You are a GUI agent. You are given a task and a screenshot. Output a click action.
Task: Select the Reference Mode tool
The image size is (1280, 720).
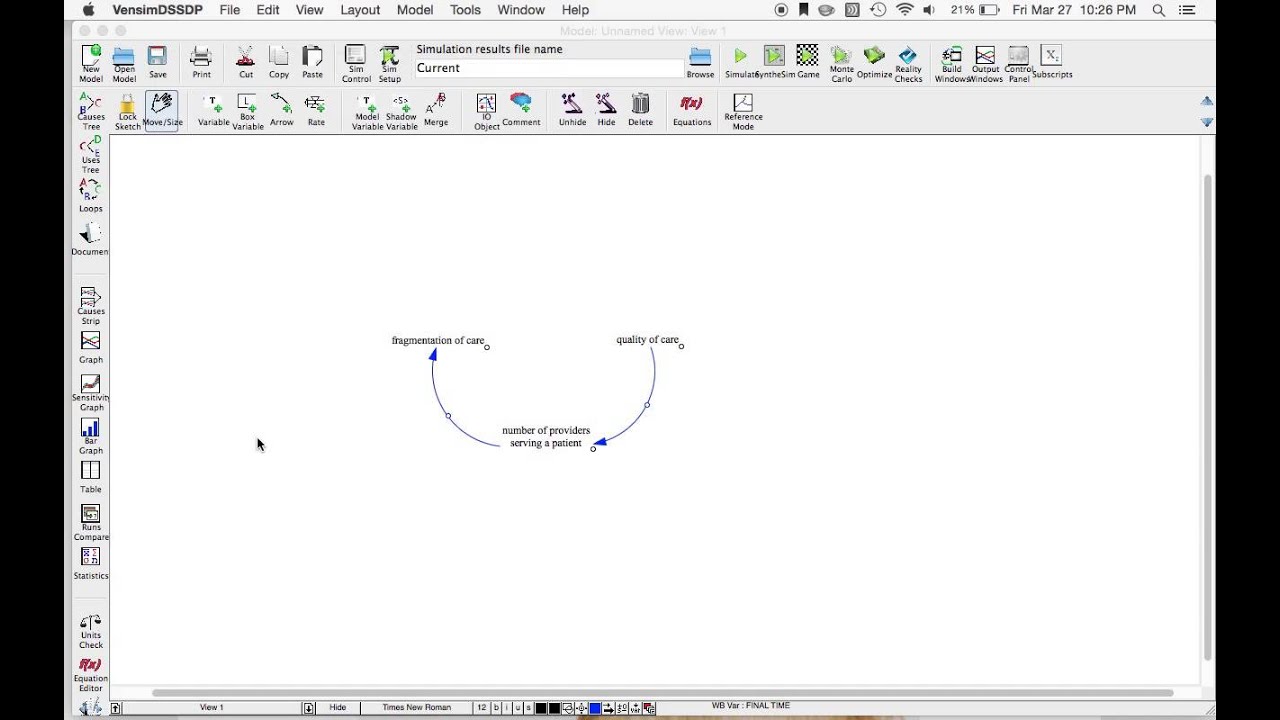(743, 111)
